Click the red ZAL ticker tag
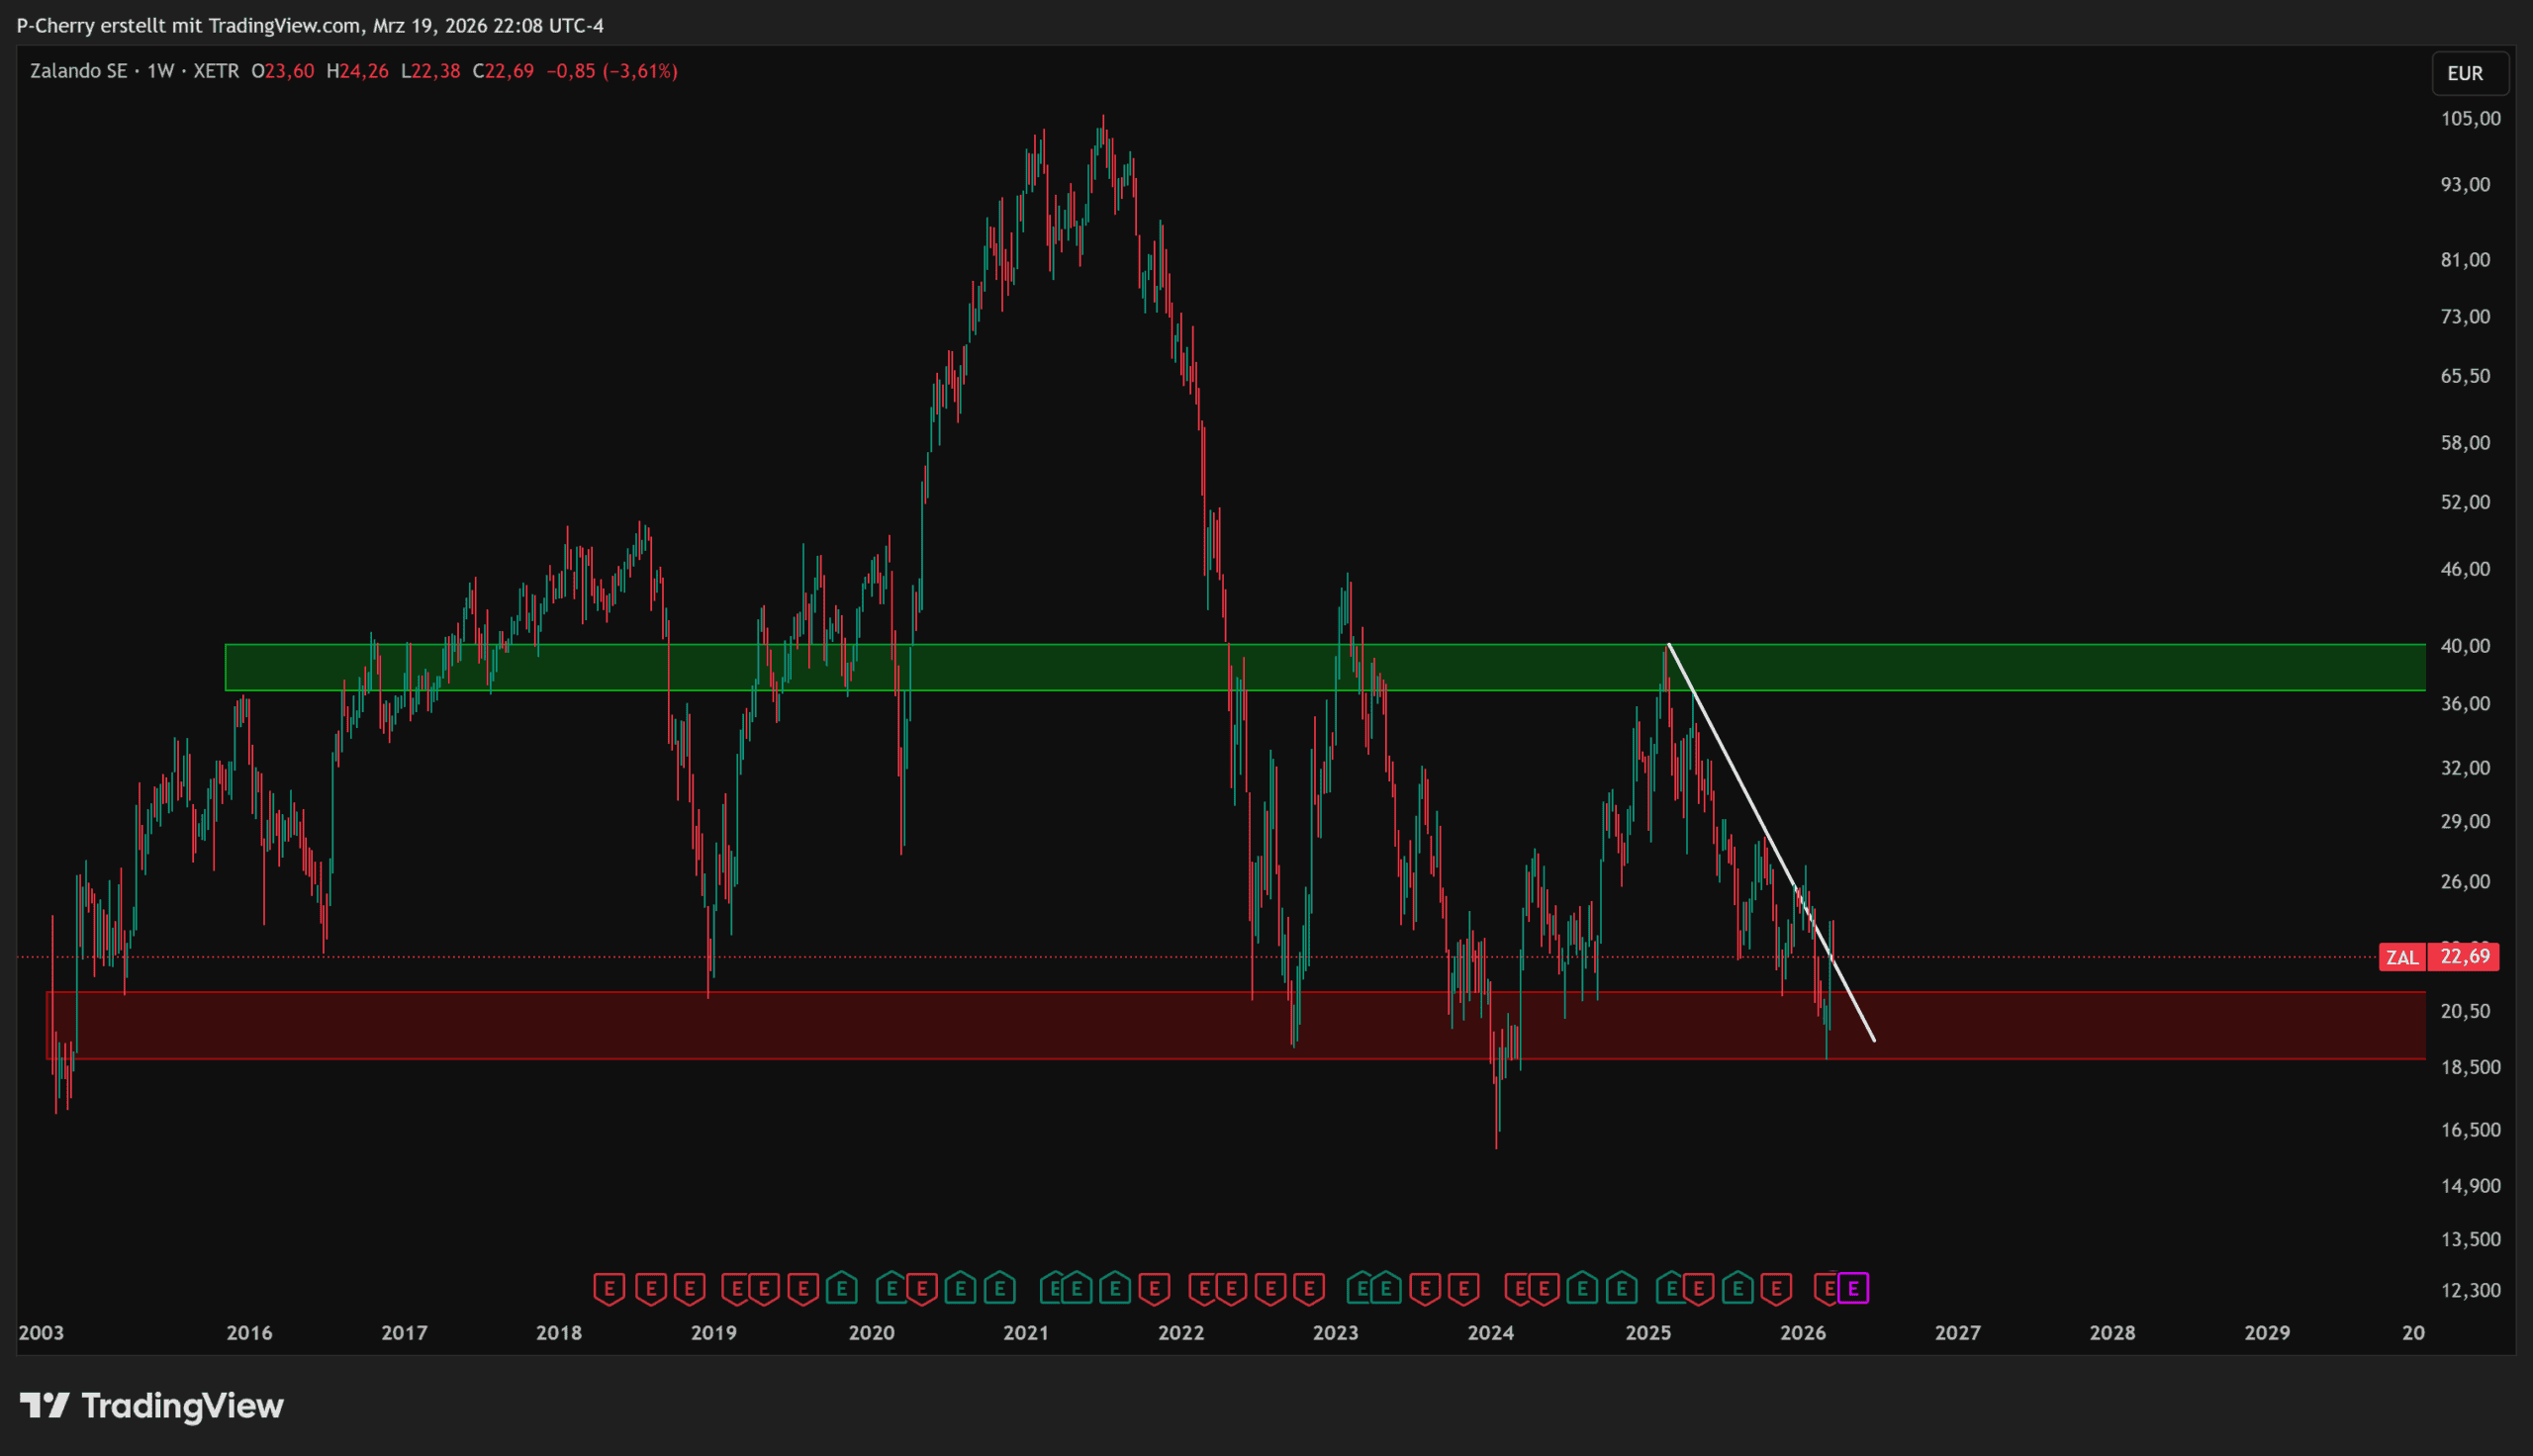This screenshot has width=2533, height=1456. (2401, 957)
